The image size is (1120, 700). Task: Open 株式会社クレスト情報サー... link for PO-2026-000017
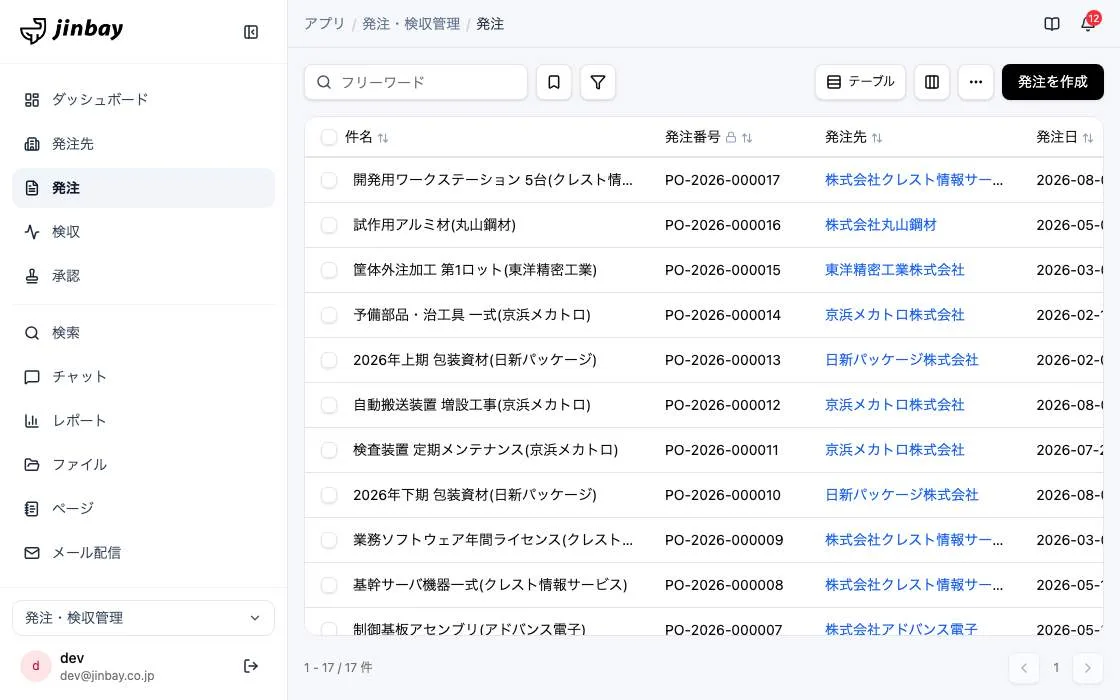coord(914,180)
